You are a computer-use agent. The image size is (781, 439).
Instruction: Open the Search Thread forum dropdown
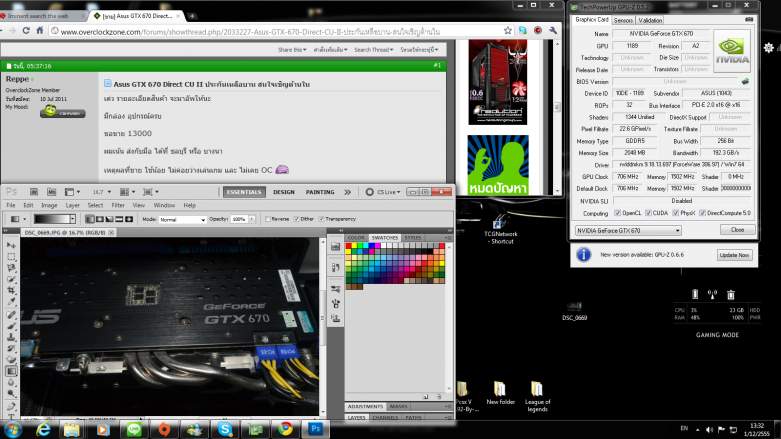pos(374,50)
